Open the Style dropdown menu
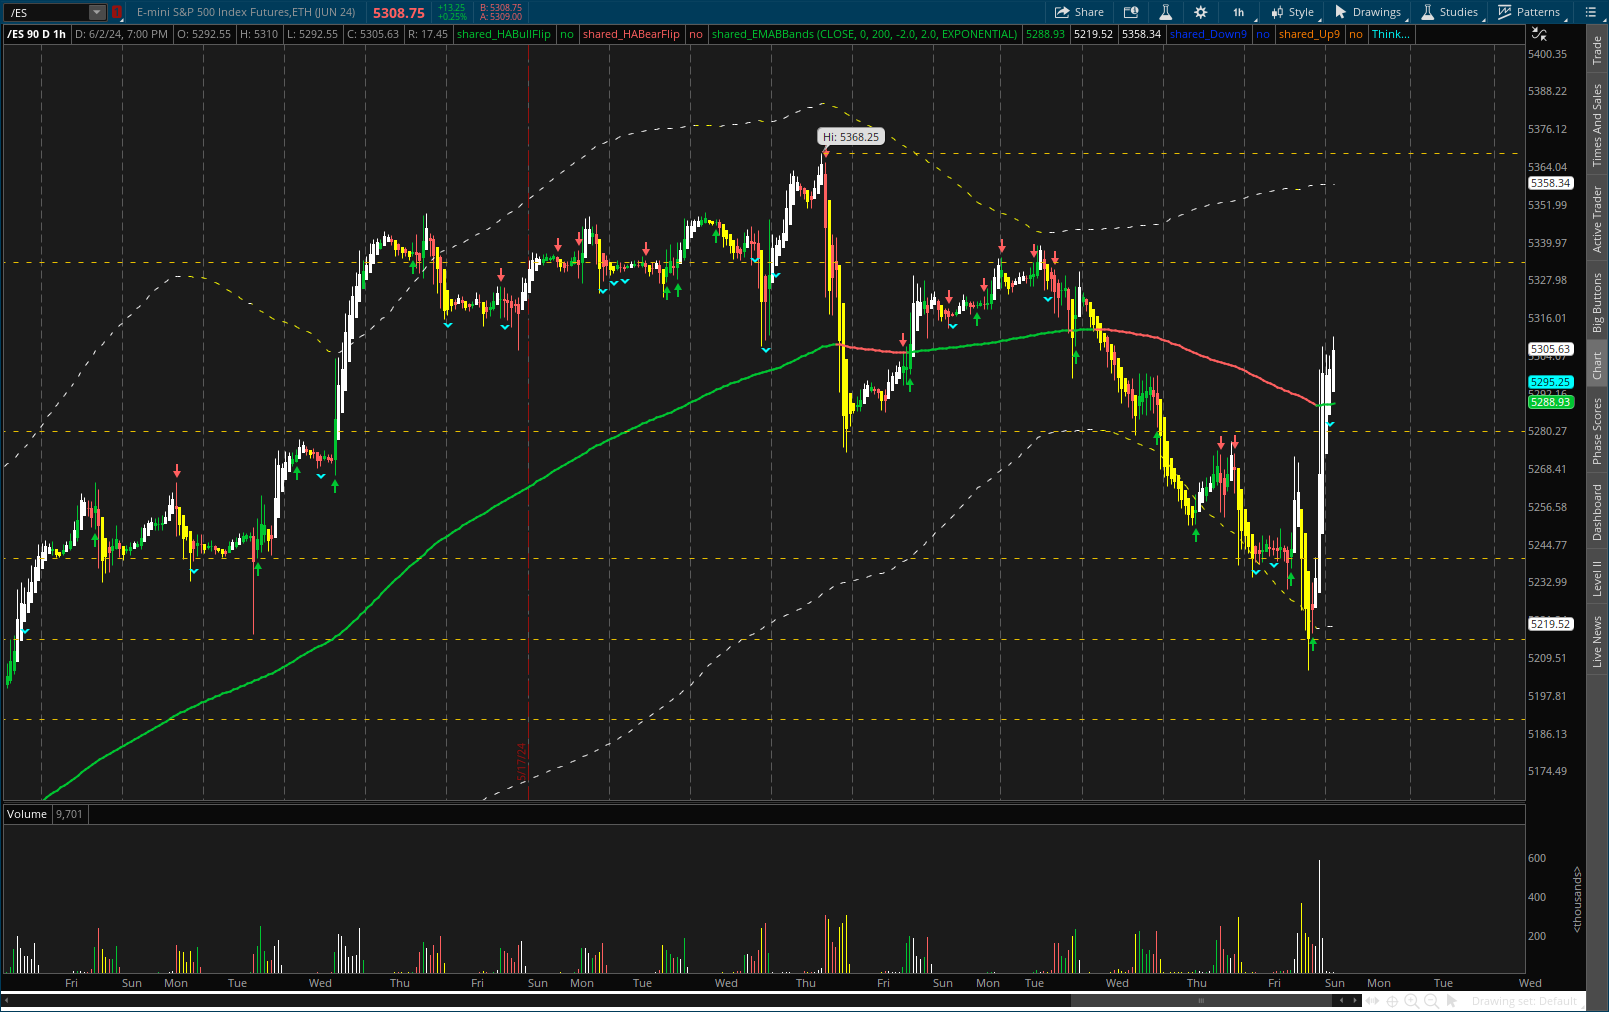This screenshot has width=1609, height=1012. coord(1293,12)
